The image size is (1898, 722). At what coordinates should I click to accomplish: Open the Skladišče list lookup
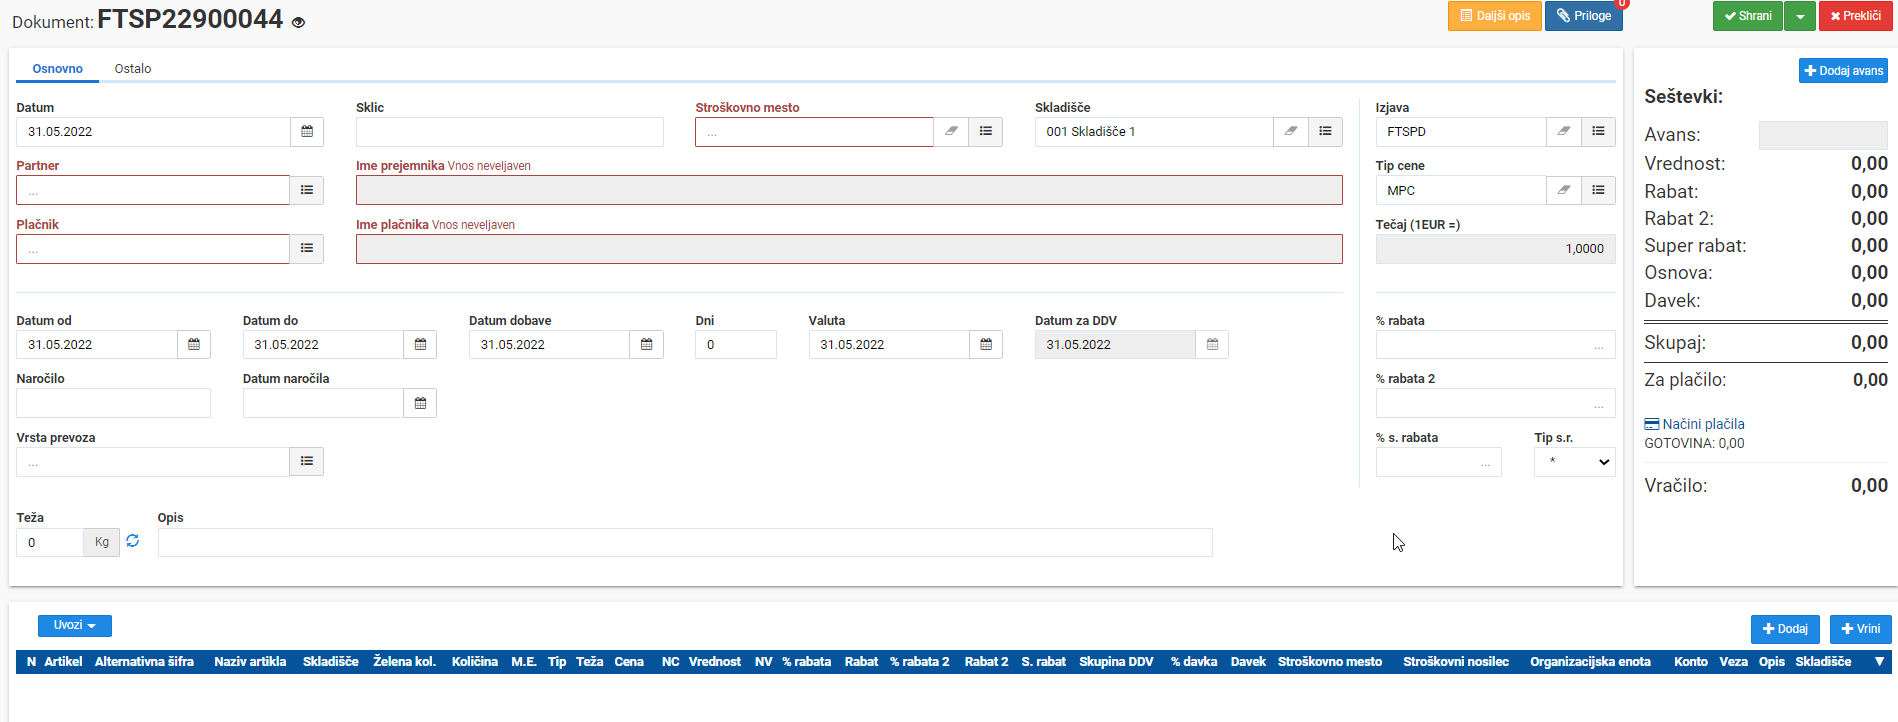click(1325, 132)
